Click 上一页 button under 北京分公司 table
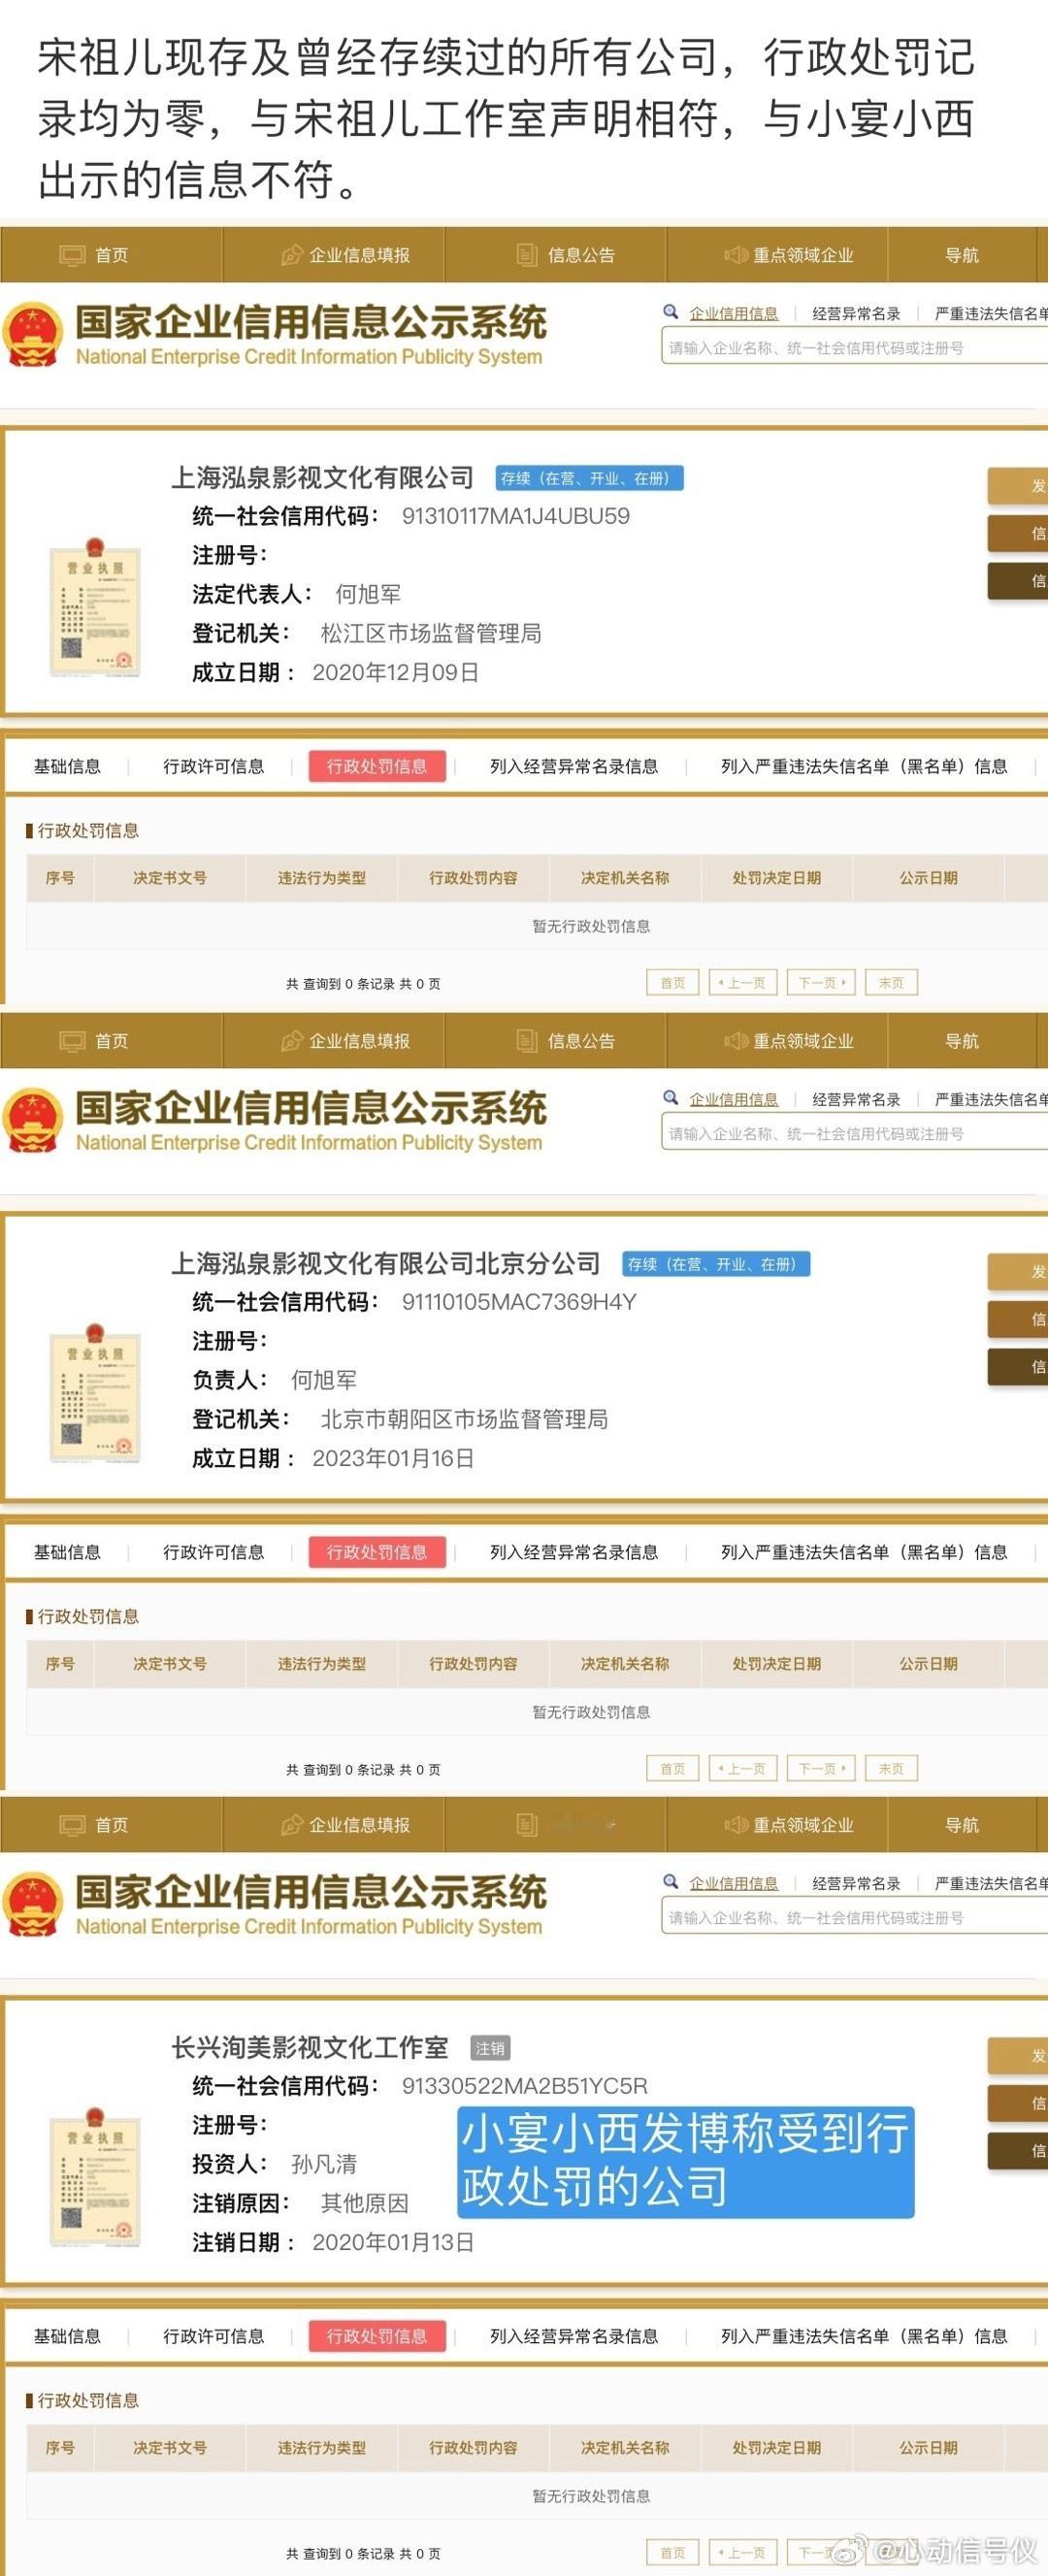Image resolution: width=1048 pixels, height=2576 pixels. pyautogui.click(x=743, y=1769)
